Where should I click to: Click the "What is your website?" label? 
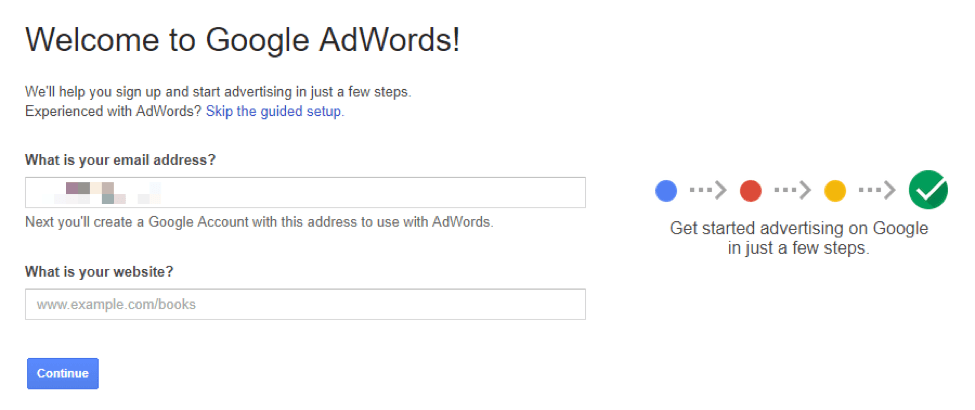click(x=99, y=272)
